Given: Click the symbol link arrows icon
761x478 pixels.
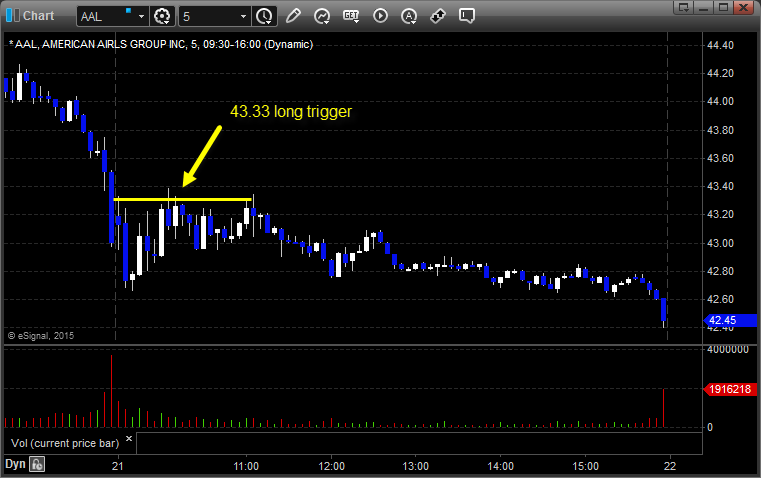Looking at the screenshot, I should pos(438,16).
